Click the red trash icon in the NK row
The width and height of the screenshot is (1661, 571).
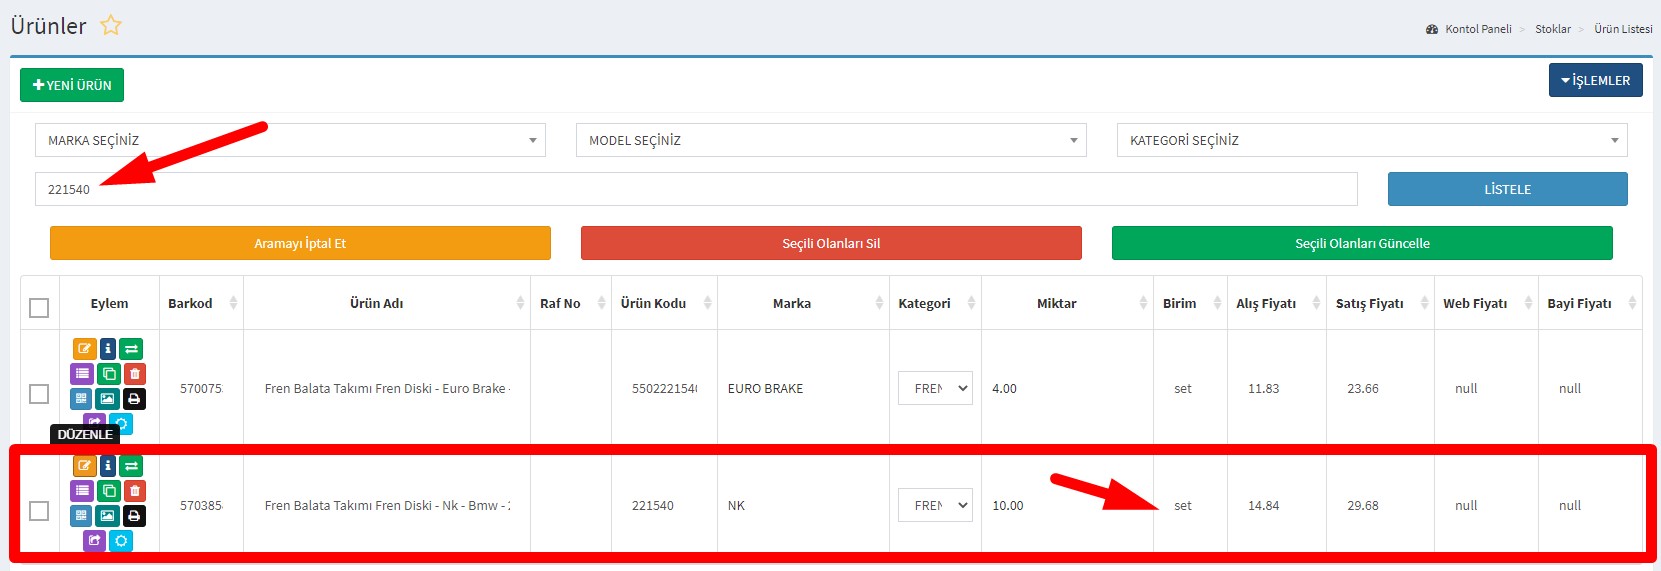click(134, 491)
